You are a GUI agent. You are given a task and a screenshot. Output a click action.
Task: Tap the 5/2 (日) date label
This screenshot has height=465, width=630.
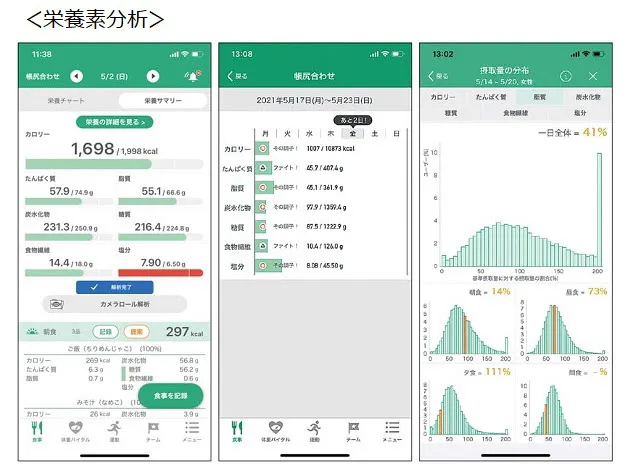pos(114,76)
